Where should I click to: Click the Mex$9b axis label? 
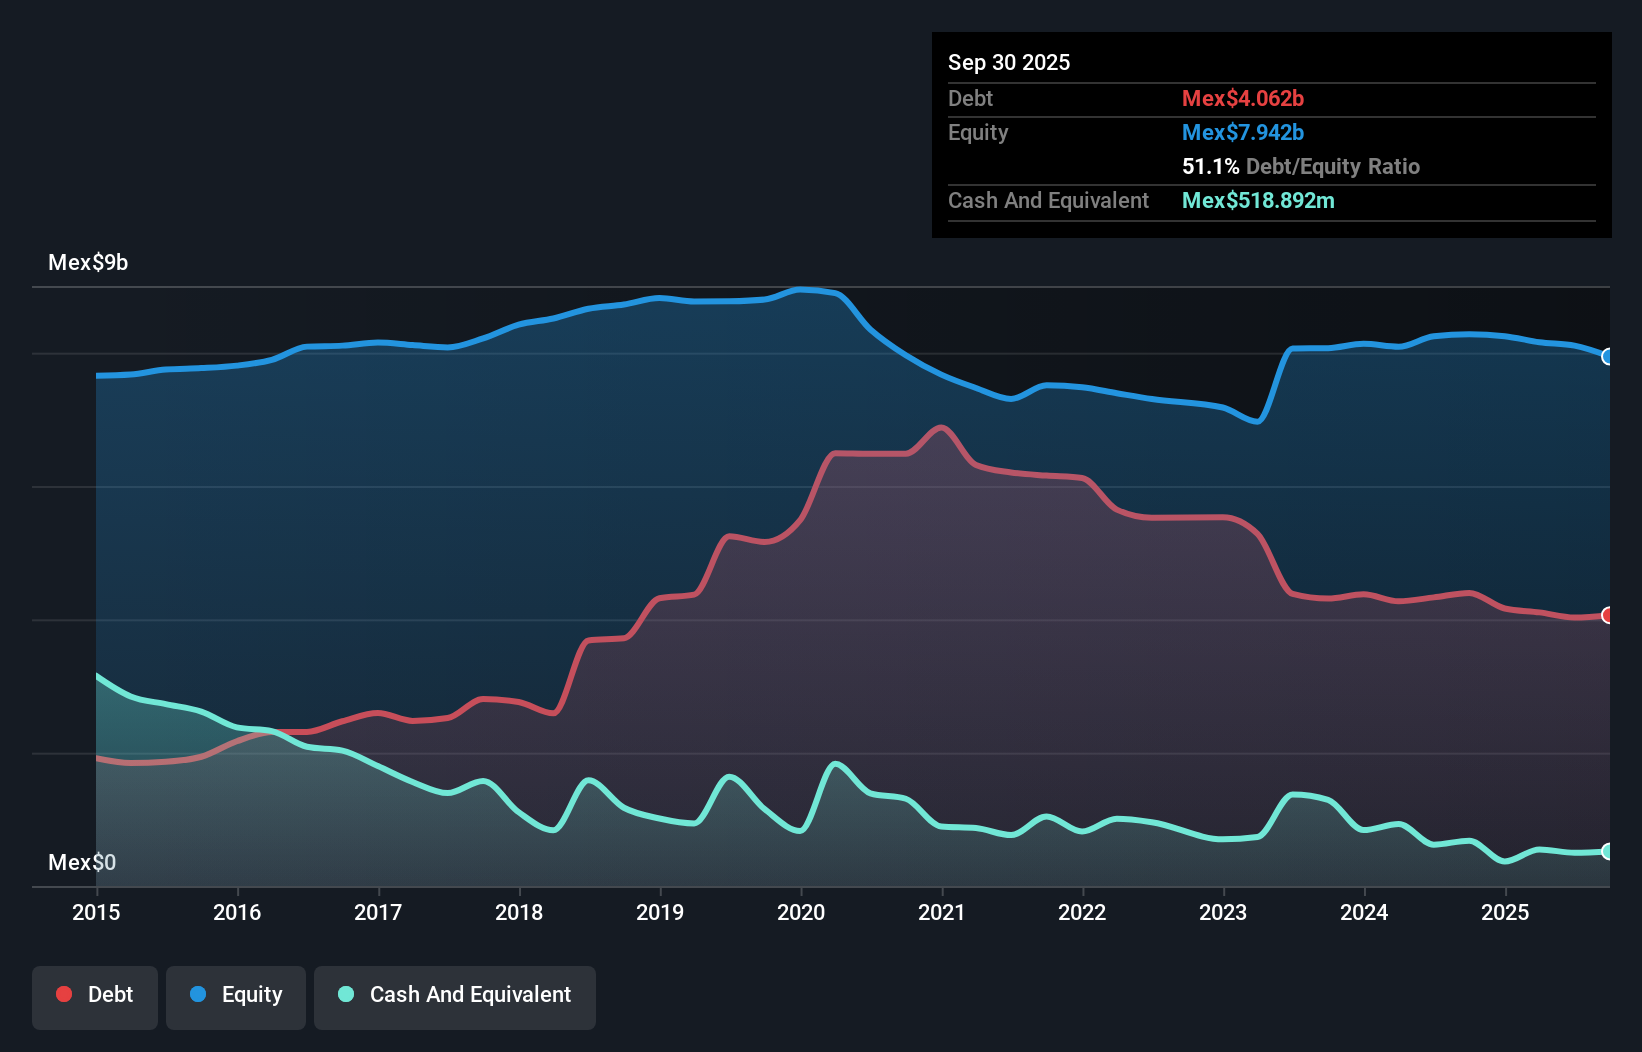(x=88, y=262)
